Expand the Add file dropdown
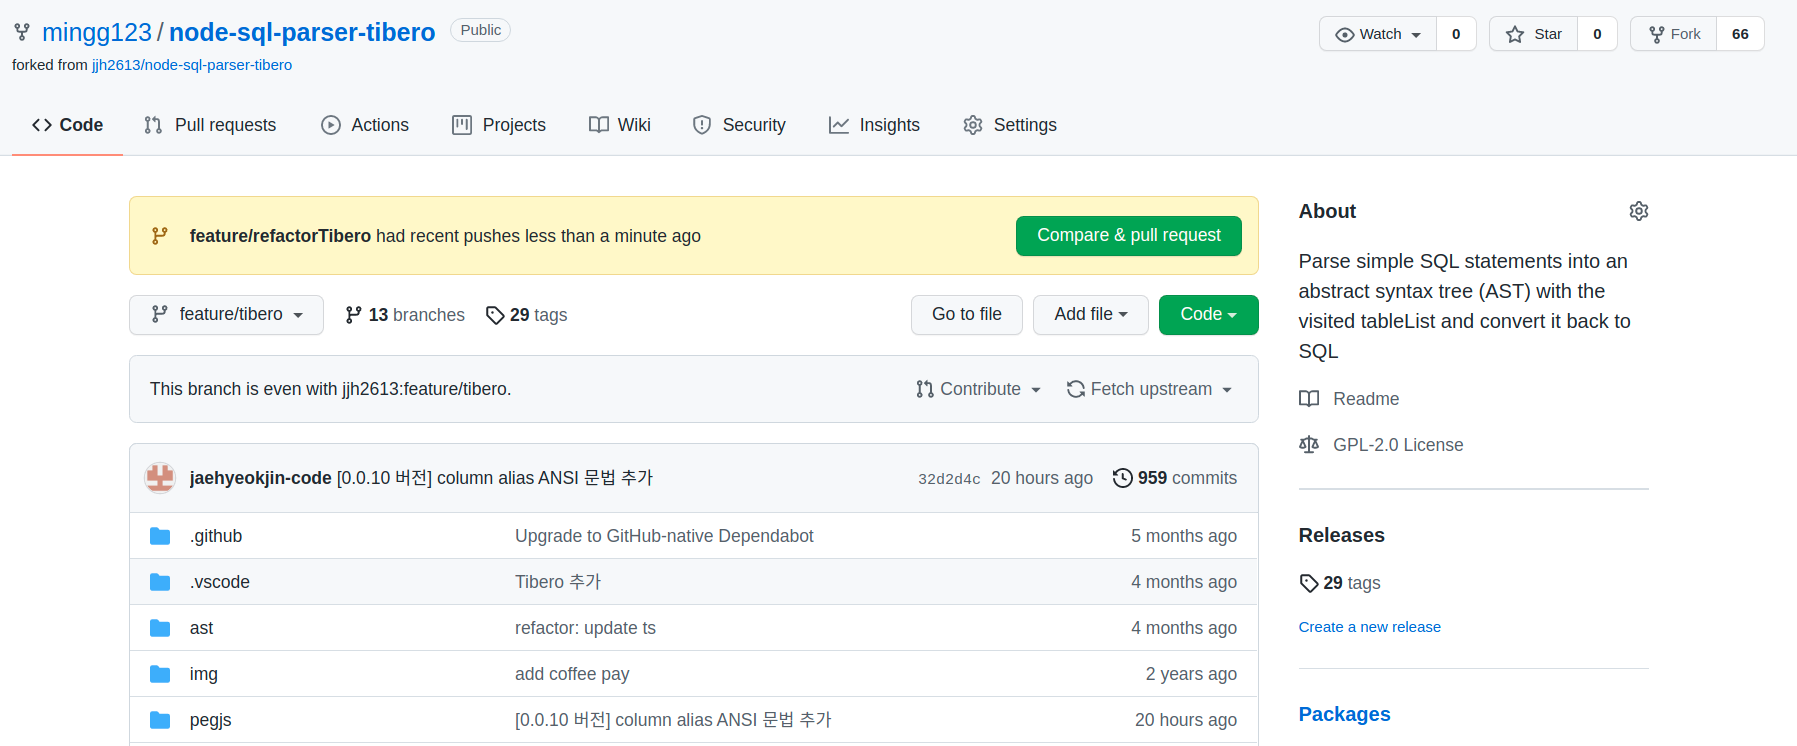This screenshot has height=746, width=1797. pos(1091,315)
